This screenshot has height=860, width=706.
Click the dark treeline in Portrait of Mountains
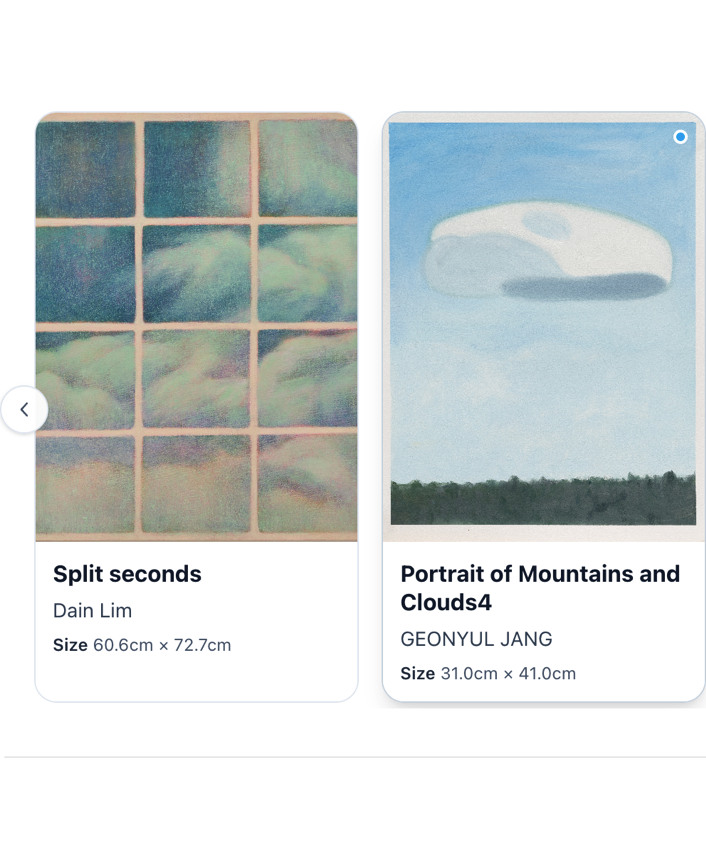tap(543, 500)
